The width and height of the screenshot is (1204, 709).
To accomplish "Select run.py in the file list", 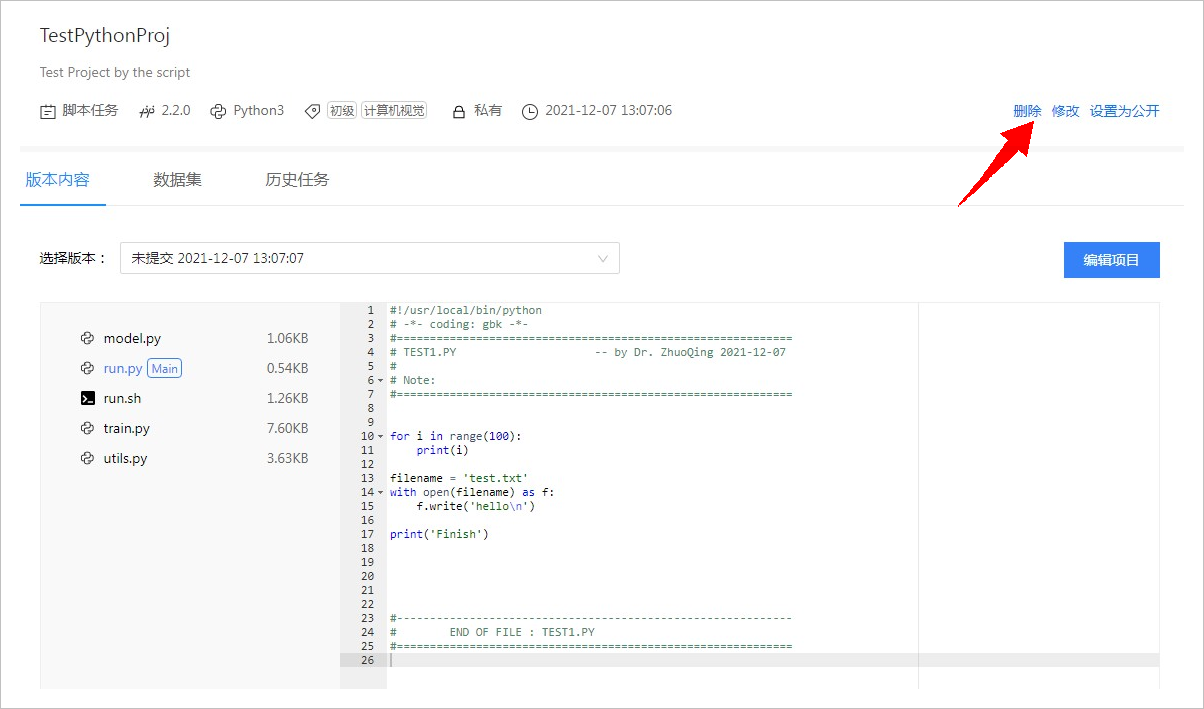I will [x=123, y=369].
